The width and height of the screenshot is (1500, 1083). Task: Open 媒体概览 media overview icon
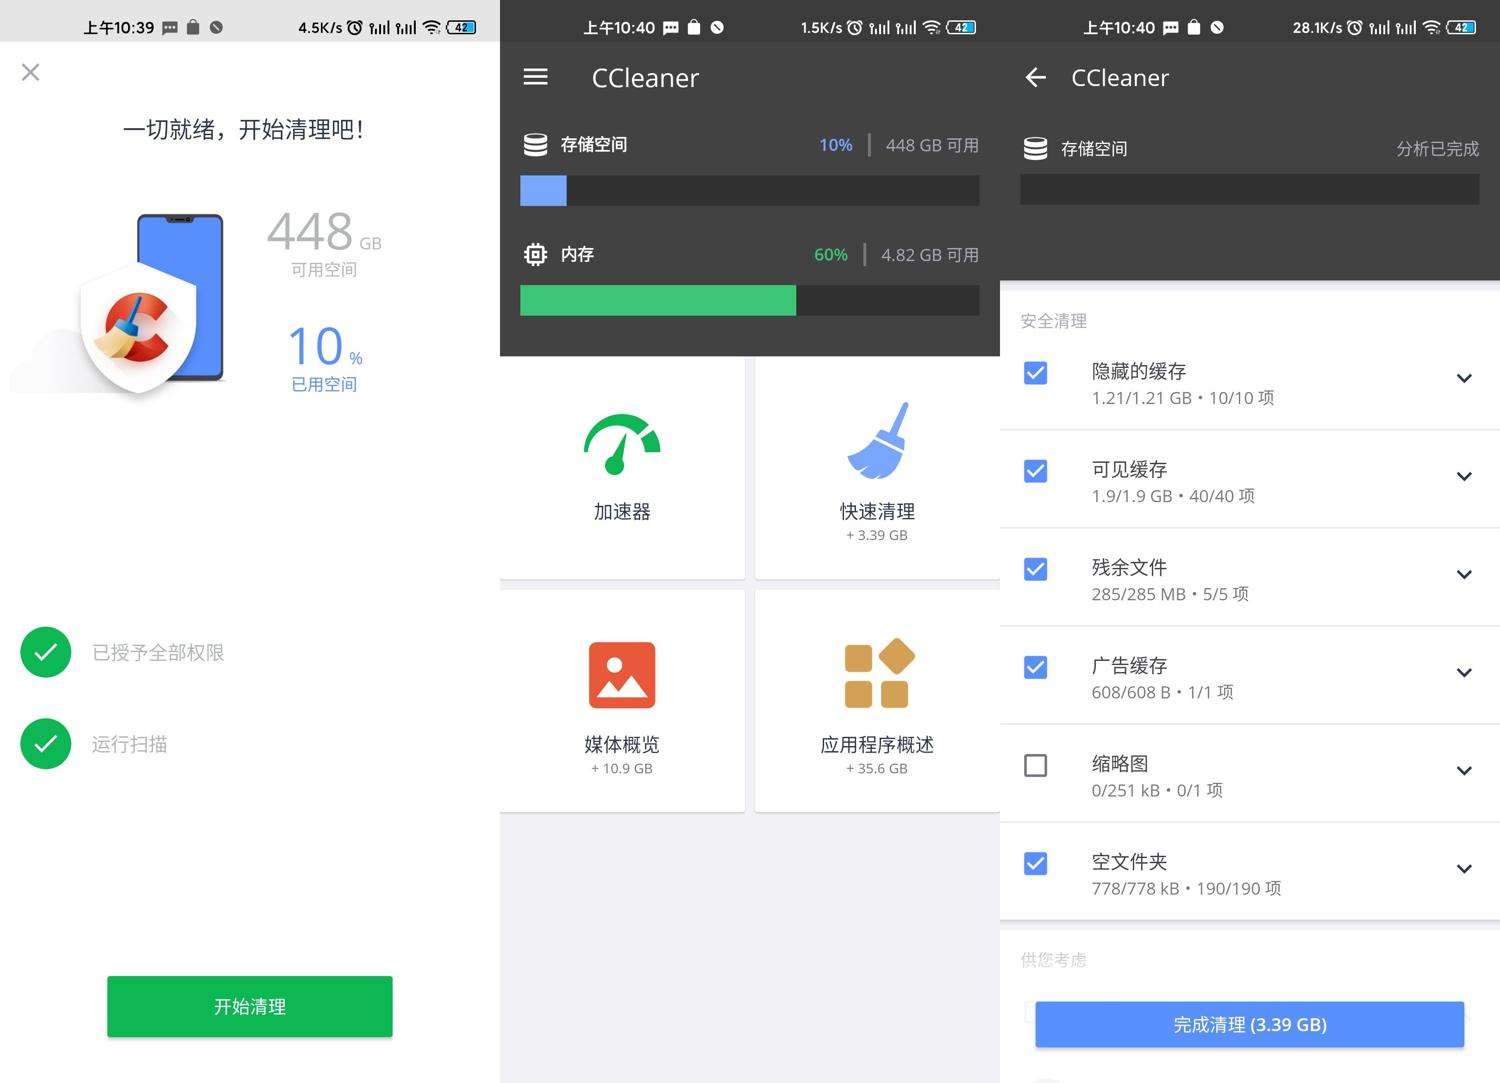[x=621, y=674]
